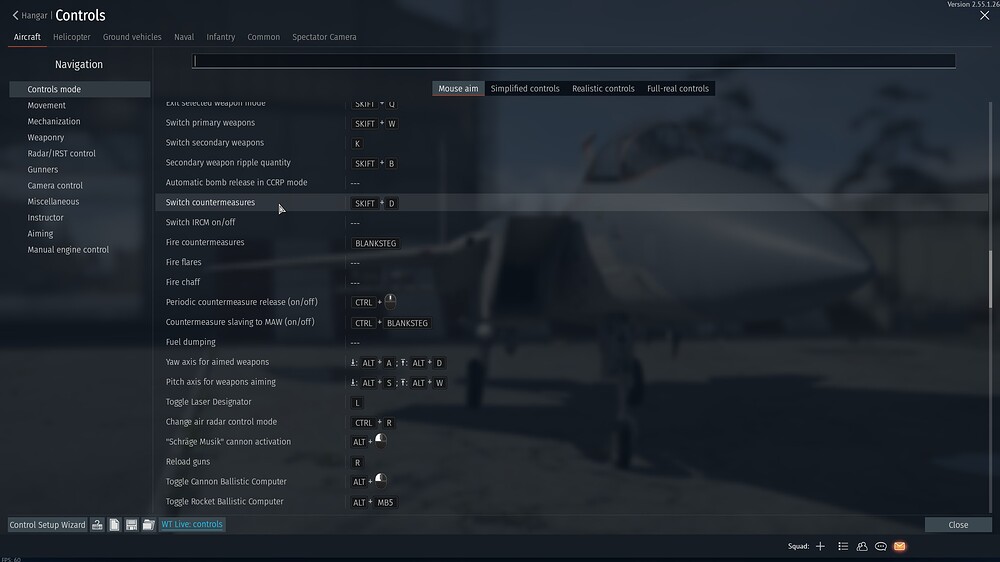Select the Realistic controls mode
This screenshot has width=1000, height=562.
click(603, 89)
